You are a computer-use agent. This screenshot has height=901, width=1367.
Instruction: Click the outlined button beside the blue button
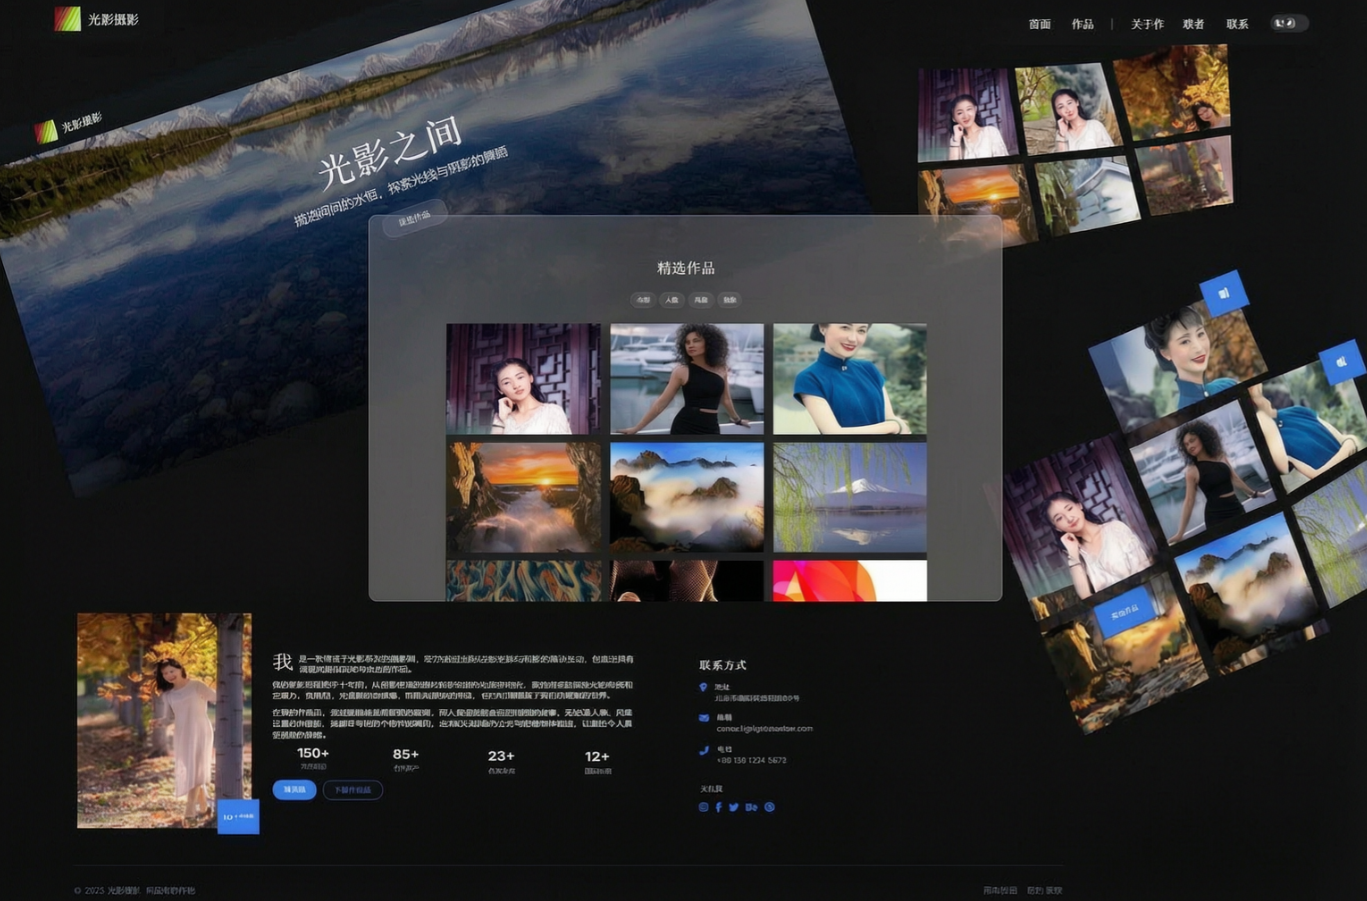tap(352, 790)
